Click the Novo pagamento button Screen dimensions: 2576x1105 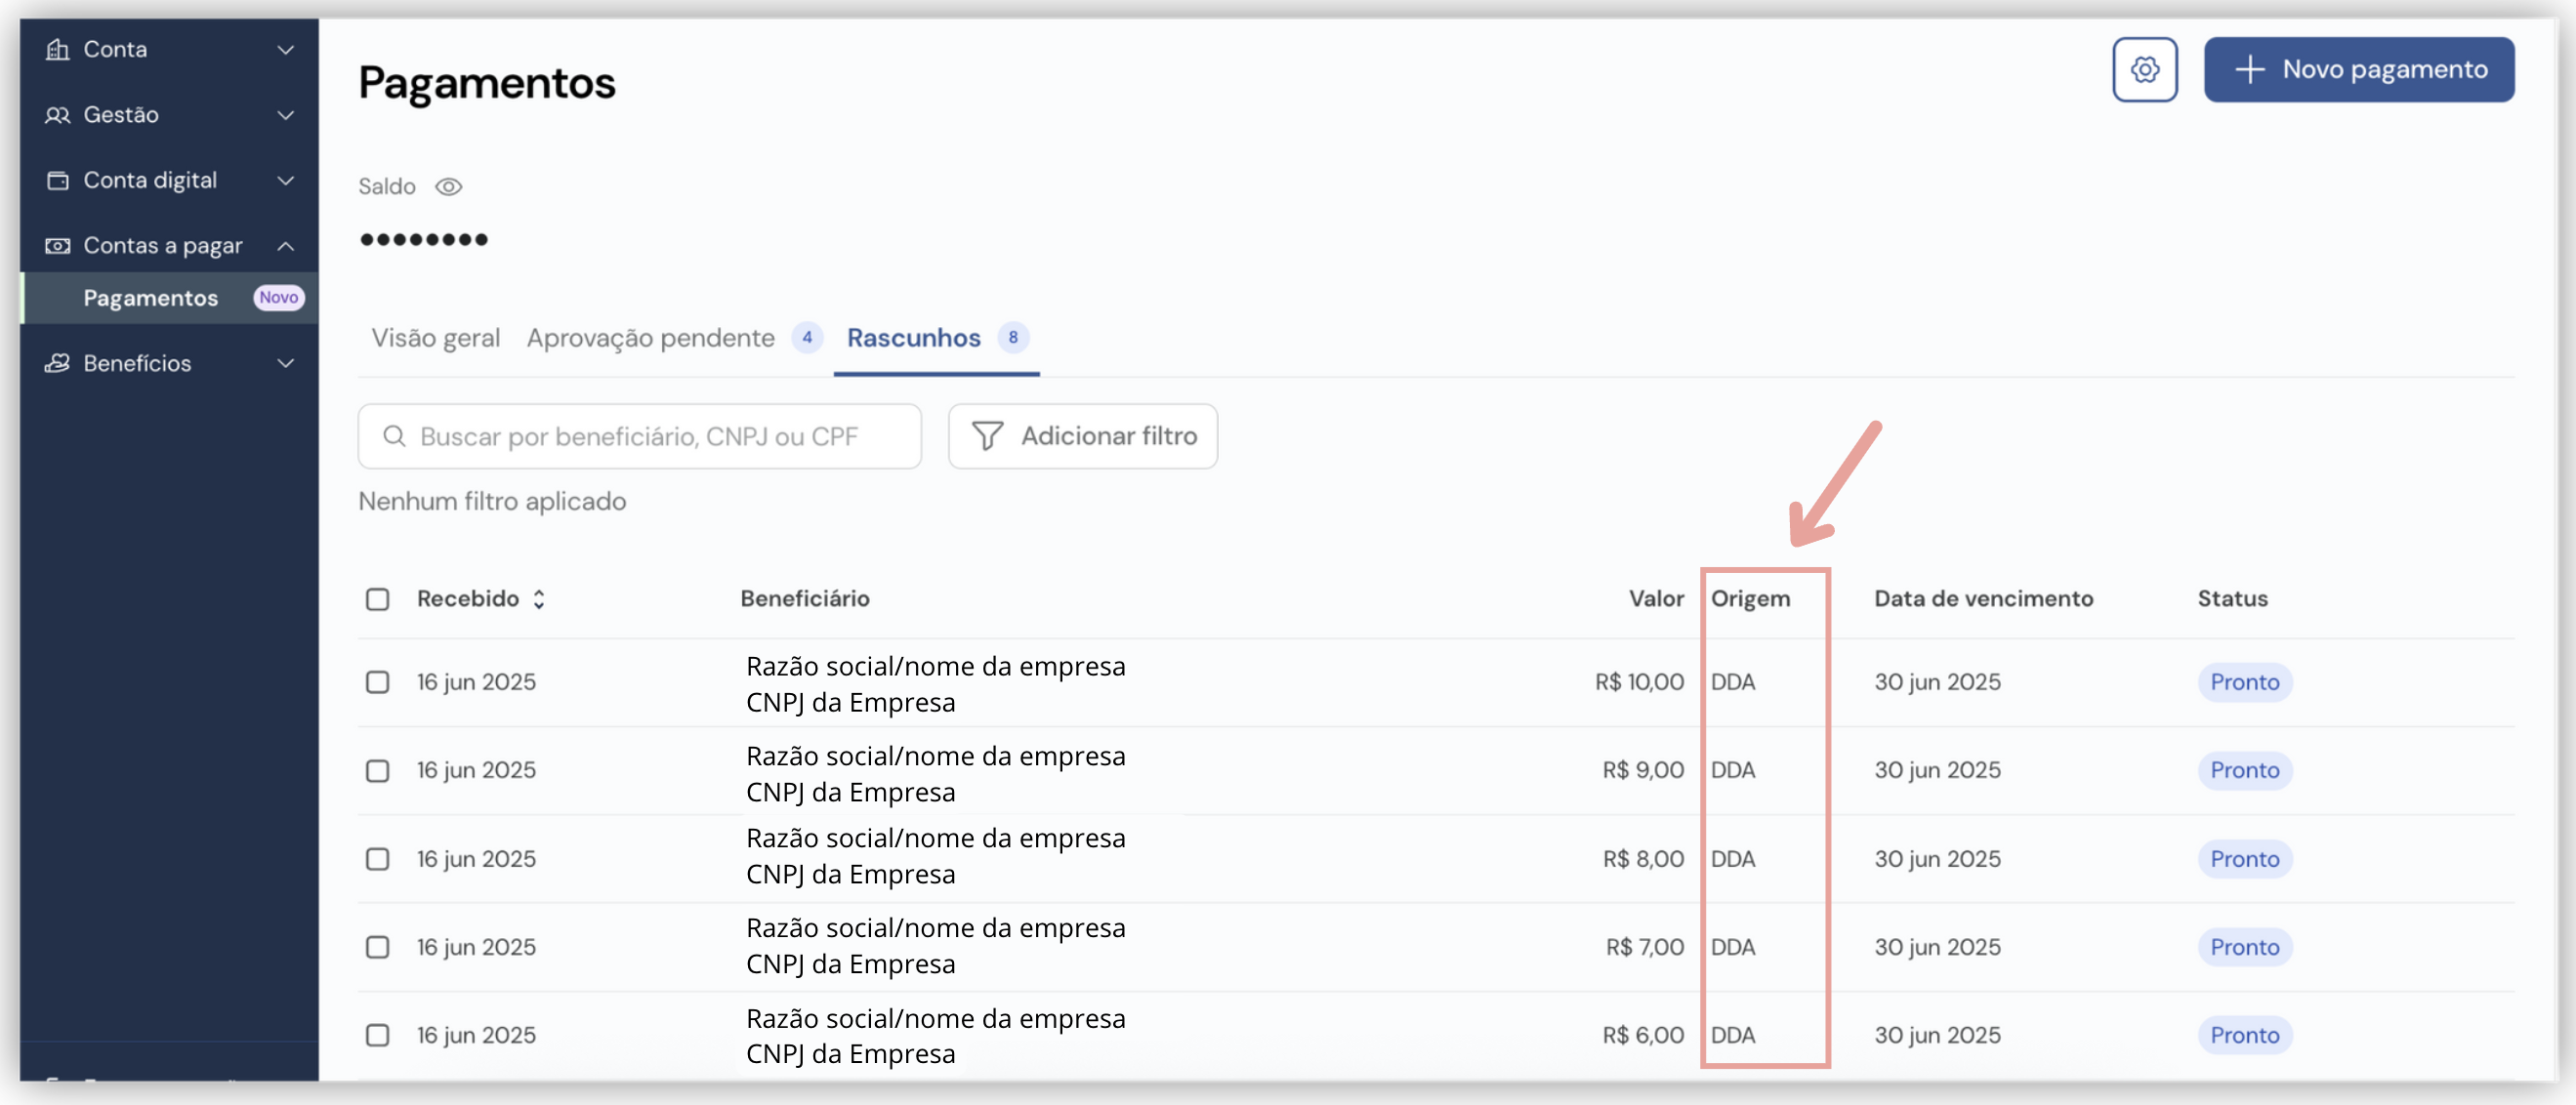pyautogui.click(x=2358, y=70)
